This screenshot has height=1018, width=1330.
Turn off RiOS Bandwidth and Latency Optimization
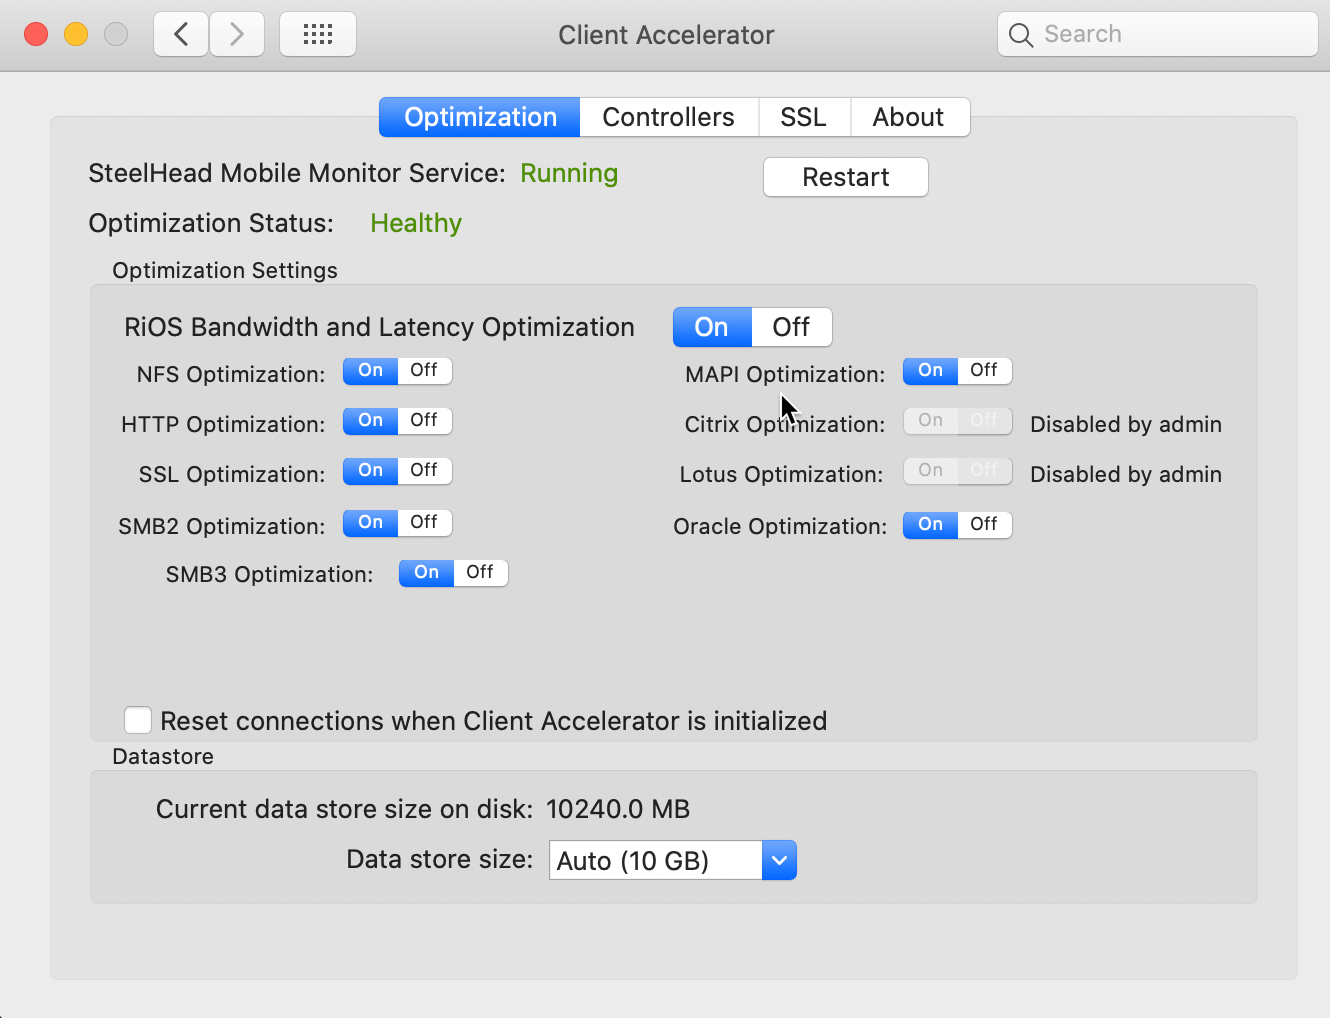click(x=791, y=327)
